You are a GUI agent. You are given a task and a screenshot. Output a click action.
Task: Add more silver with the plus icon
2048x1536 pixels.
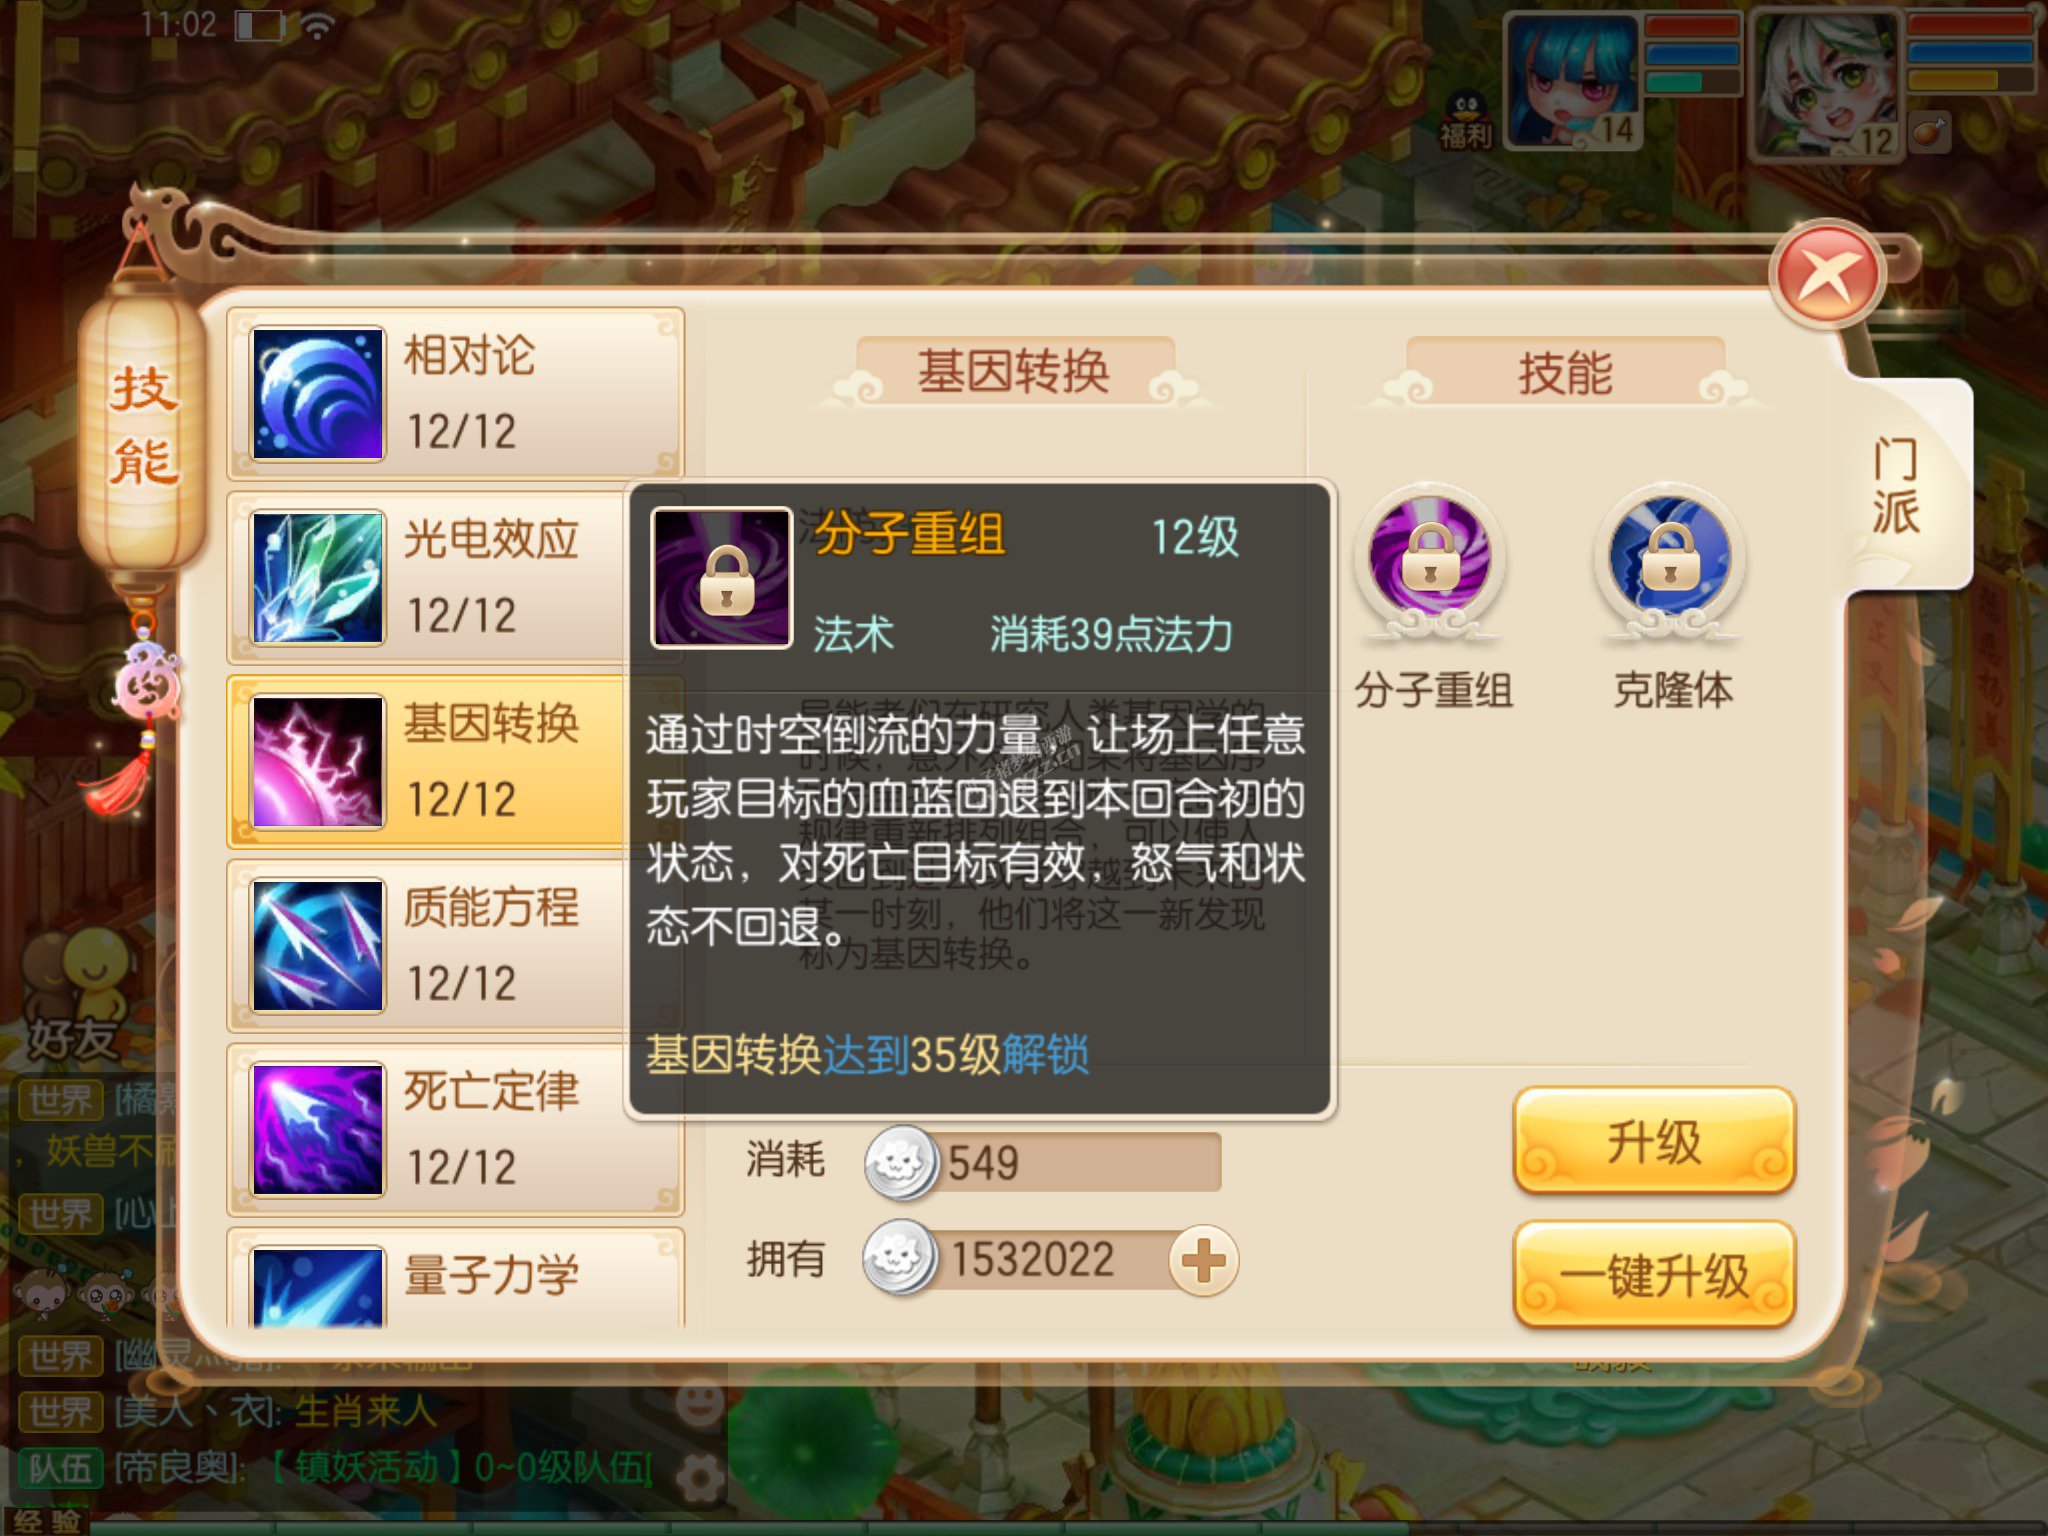pos(1203,1260)
